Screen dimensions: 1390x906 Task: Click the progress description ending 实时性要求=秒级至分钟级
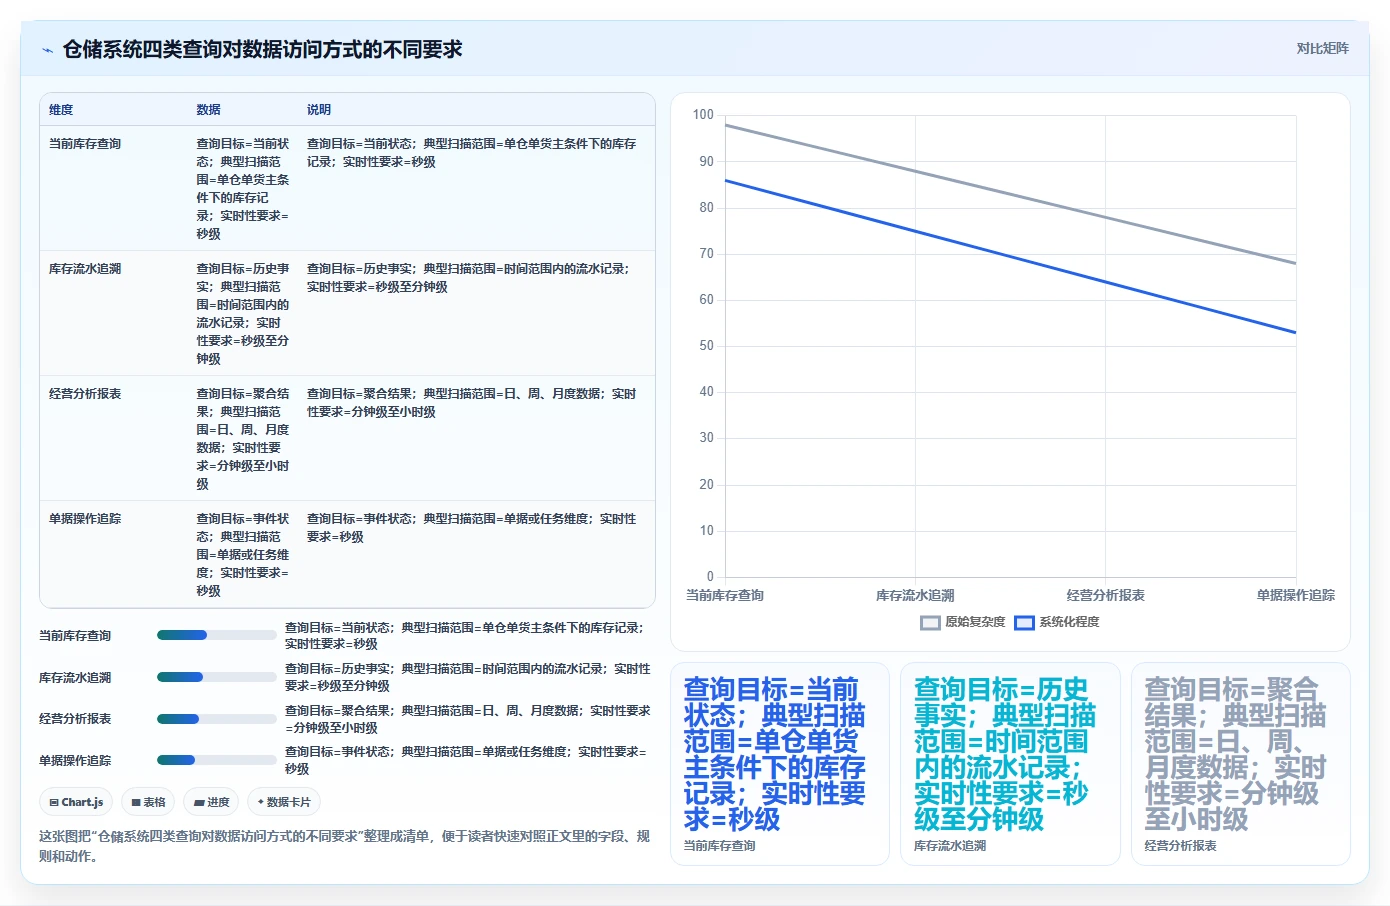468,677
